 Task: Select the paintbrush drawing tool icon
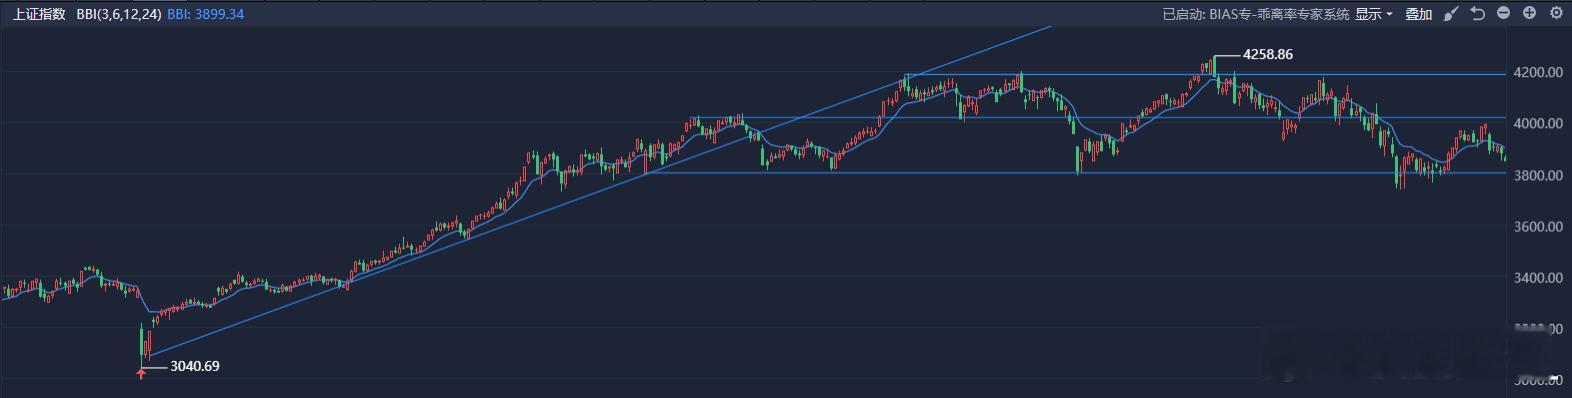click(x=1452, y=14)
